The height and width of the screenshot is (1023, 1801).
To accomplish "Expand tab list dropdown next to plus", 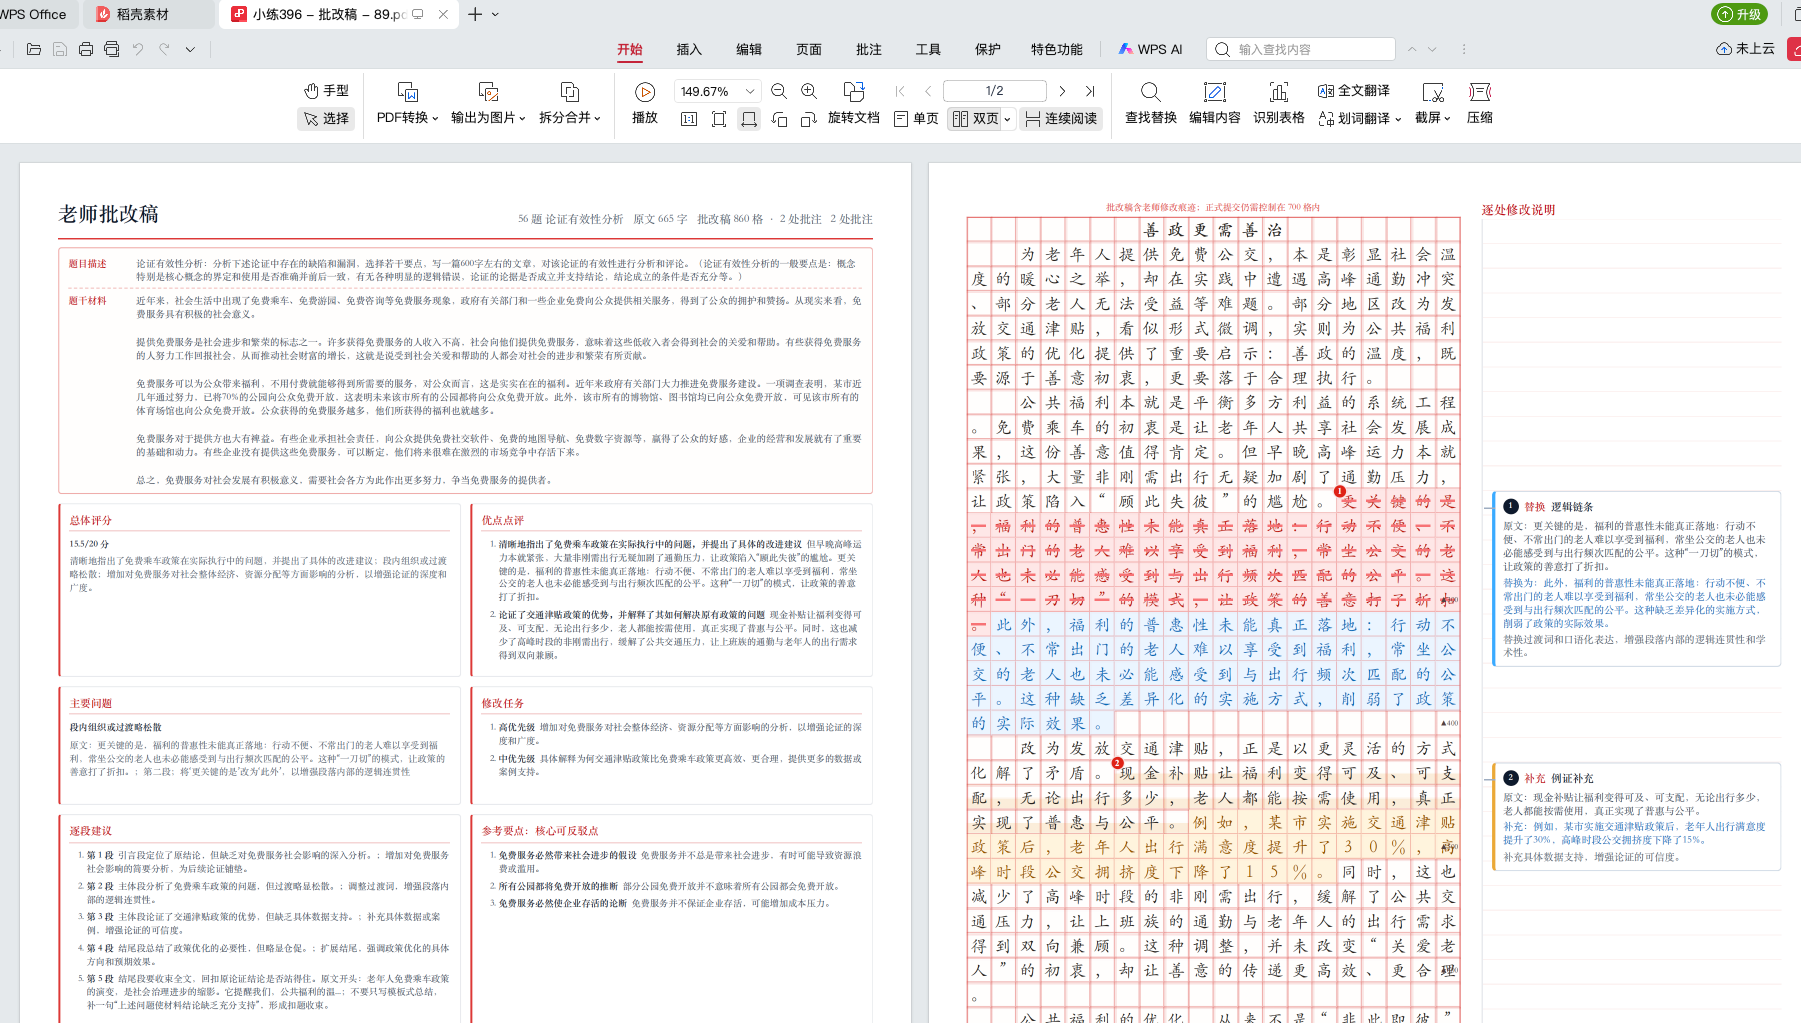I will (495, 14).
